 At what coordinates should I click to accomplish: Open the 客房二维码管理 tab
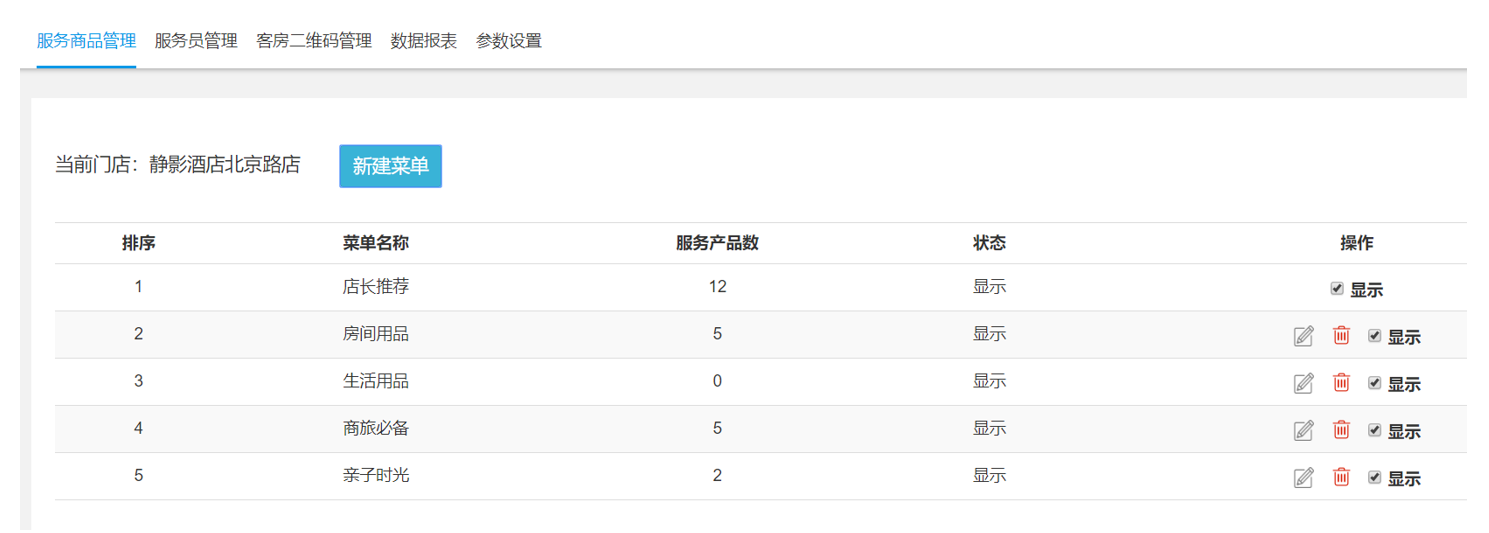[314, 41]
